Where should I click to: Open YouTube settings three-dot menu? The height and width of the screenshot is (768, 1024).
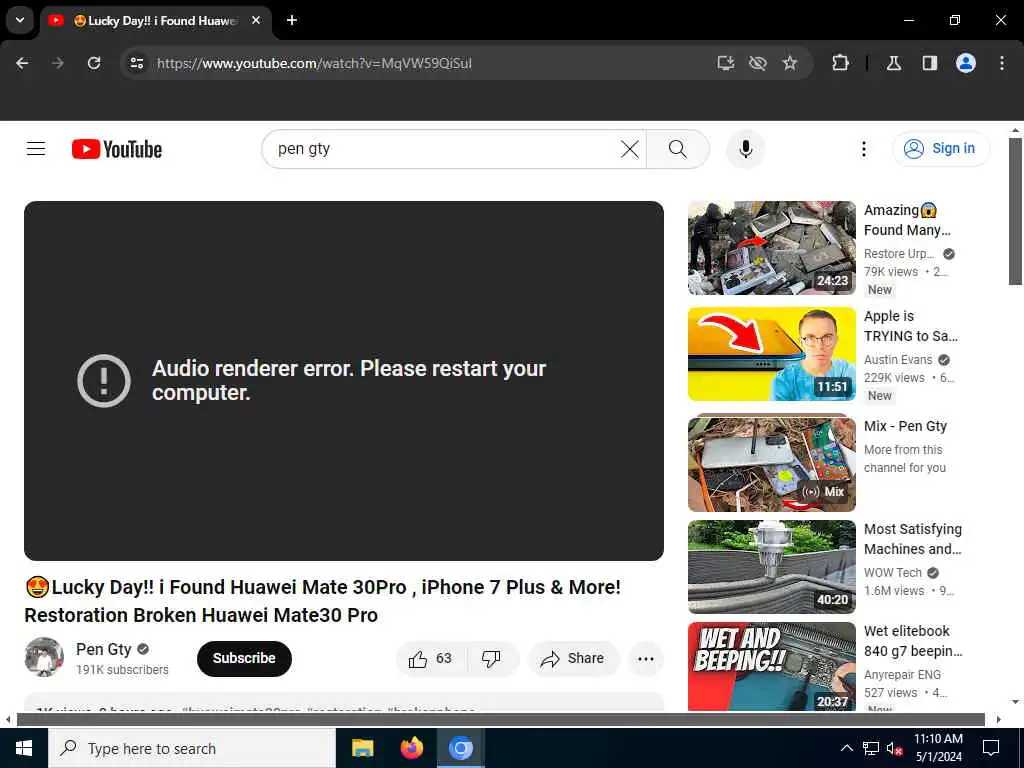click(863, 149)
